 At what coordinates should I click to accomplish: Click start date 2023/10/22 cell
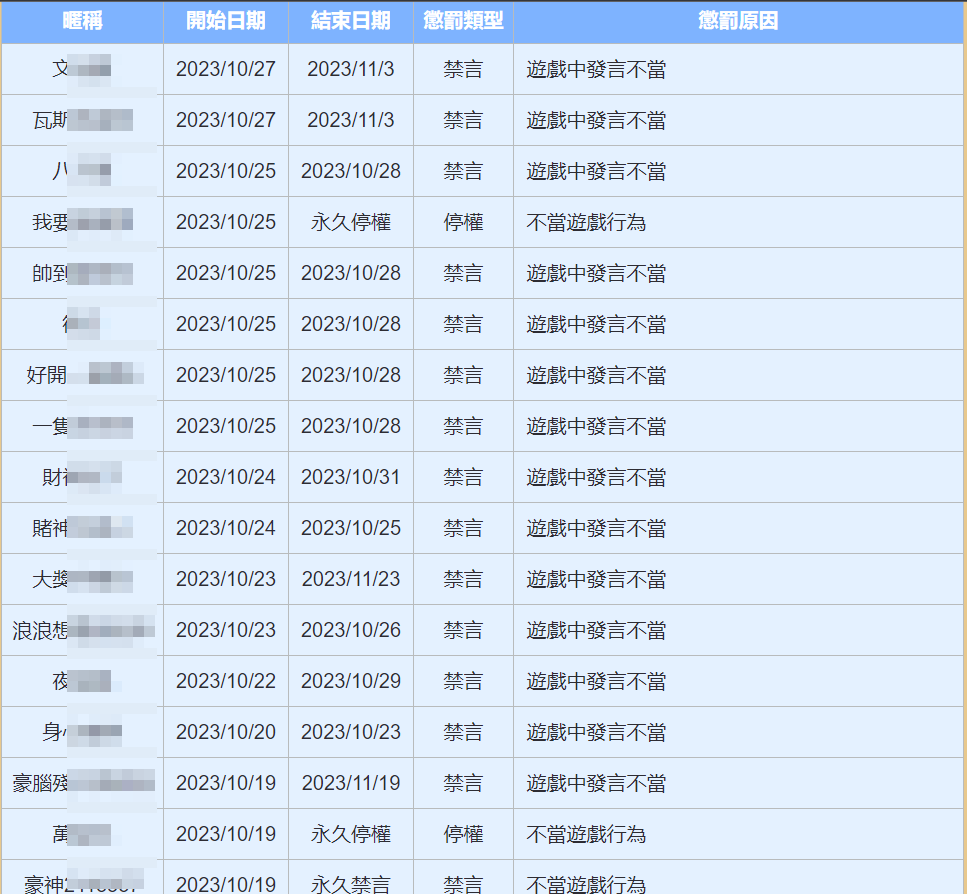[226, 681]
